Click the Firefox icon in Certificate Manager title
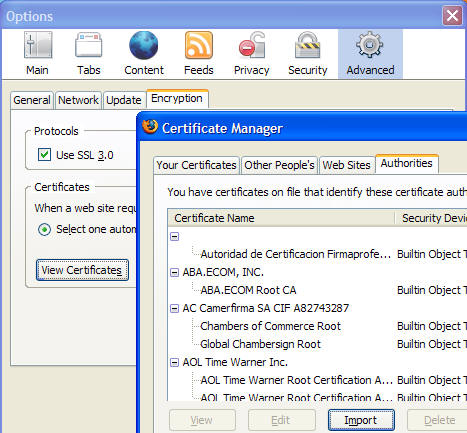Image resolution: width=467 pixels, height=433 pixels. (x=150, y=127)
